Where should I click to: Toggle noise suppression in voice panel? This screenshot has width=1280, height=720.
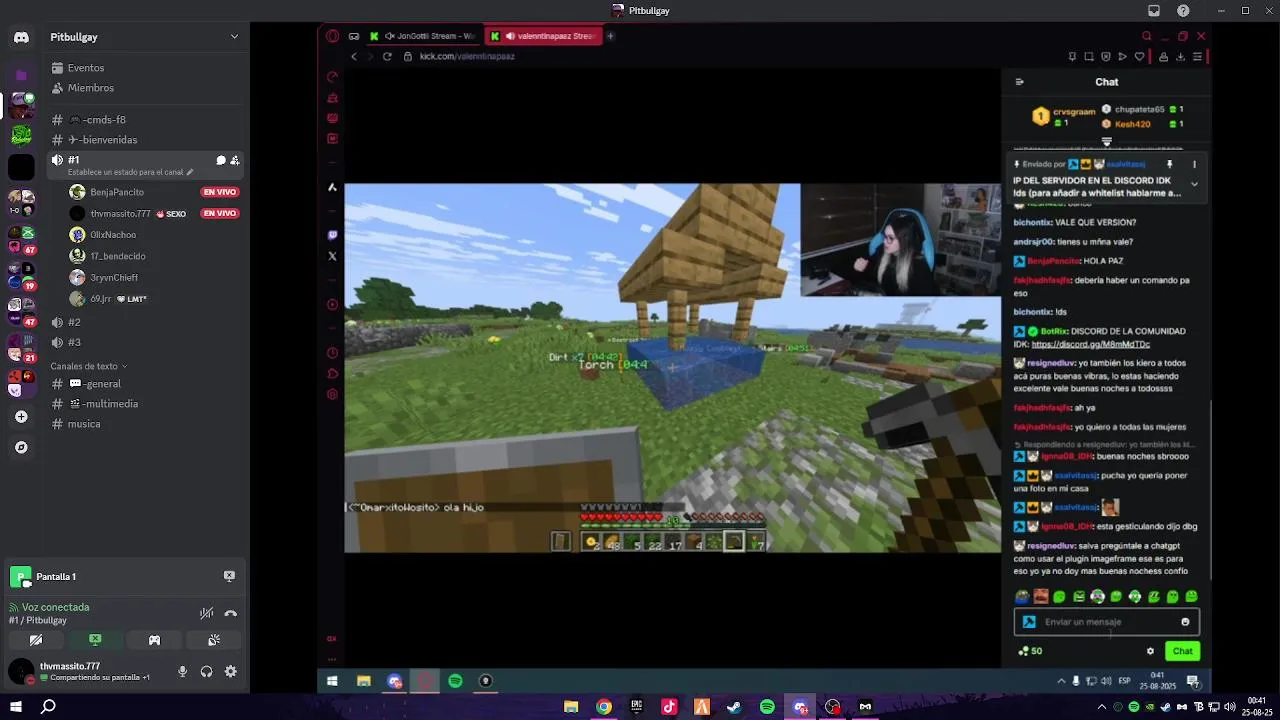[206, 613]
